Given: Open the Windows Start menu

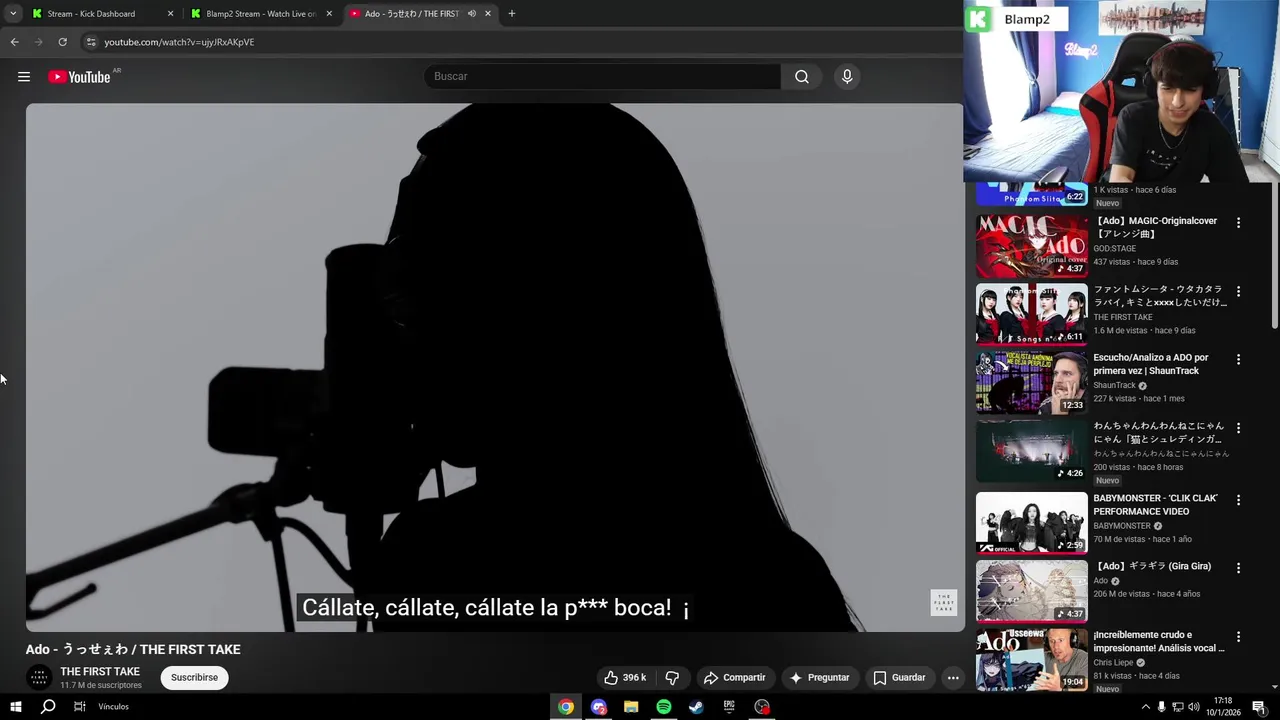Looking at the screenshot, I should point(15,707).
